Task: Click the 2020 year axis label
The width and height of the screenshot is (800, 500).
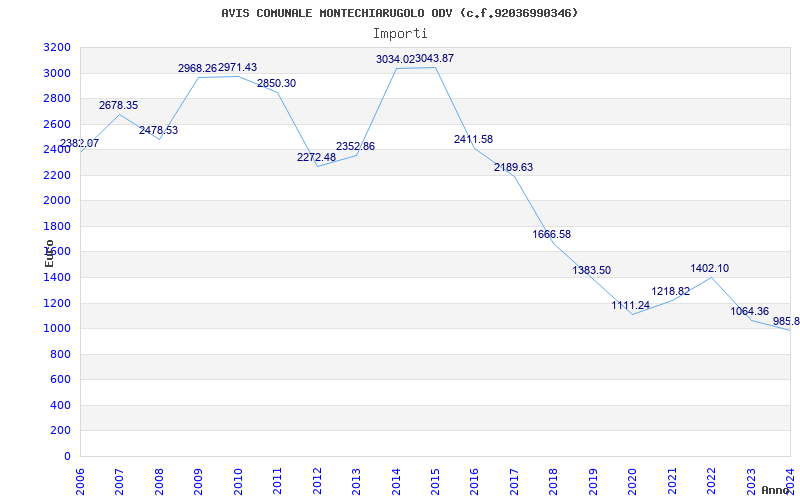Action: click(632, 482)
